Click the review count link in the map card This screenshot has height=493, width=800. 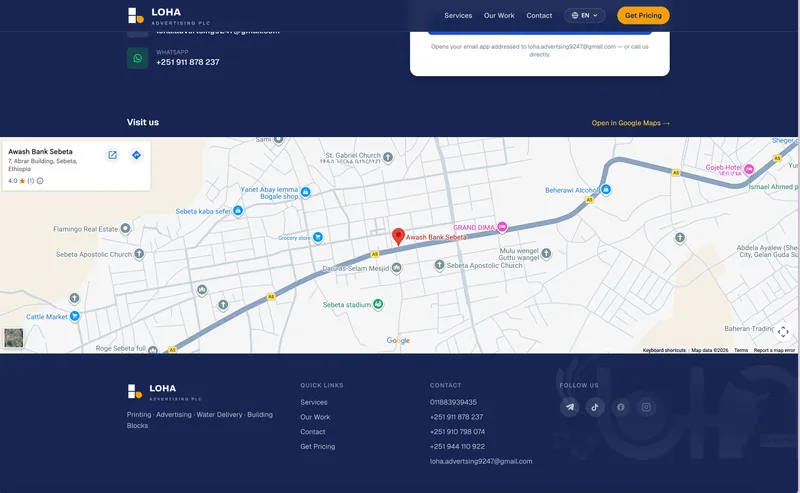pyautogui.click(x=31, y=181)
